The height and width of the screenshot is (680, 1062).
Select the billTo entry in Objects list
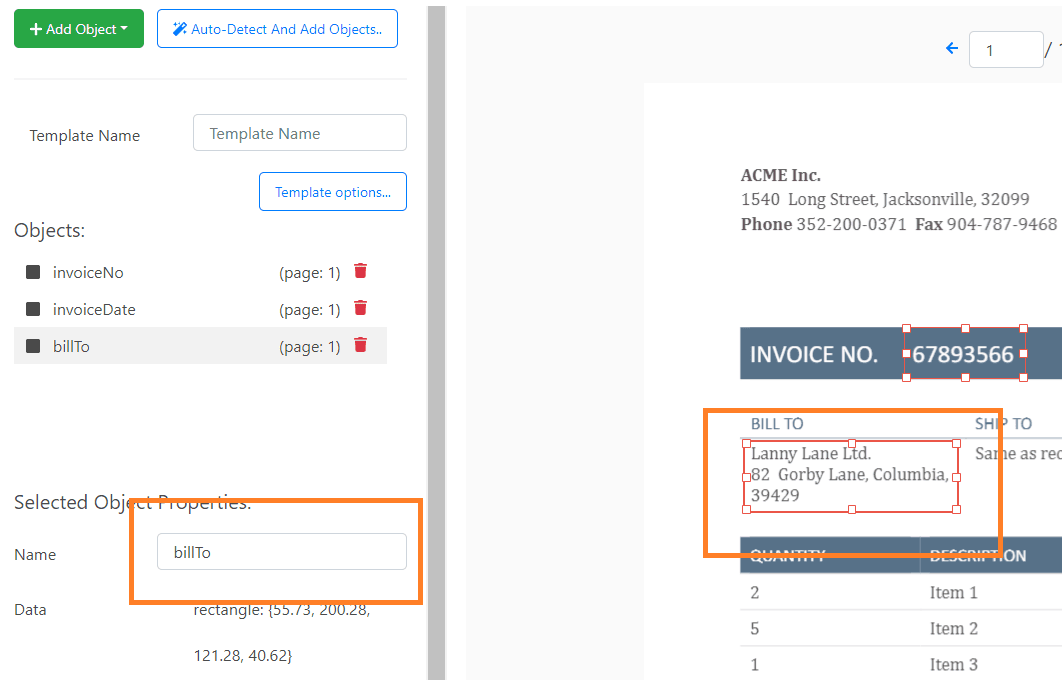coord(71,346)
